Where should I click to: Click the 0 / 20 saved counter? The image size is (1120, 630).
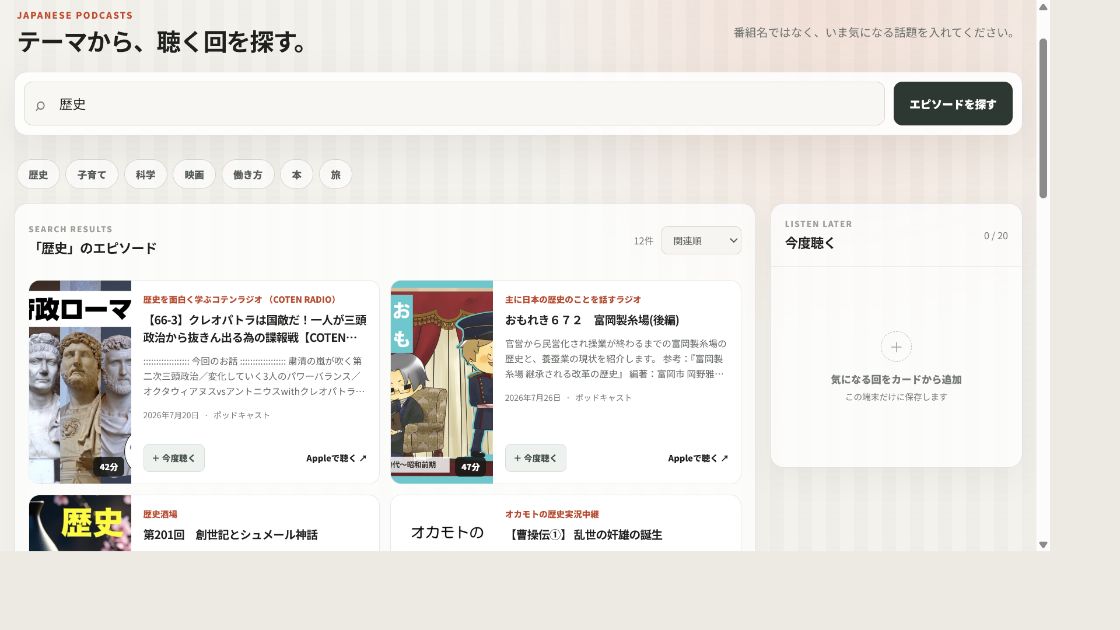click(996, 236)
